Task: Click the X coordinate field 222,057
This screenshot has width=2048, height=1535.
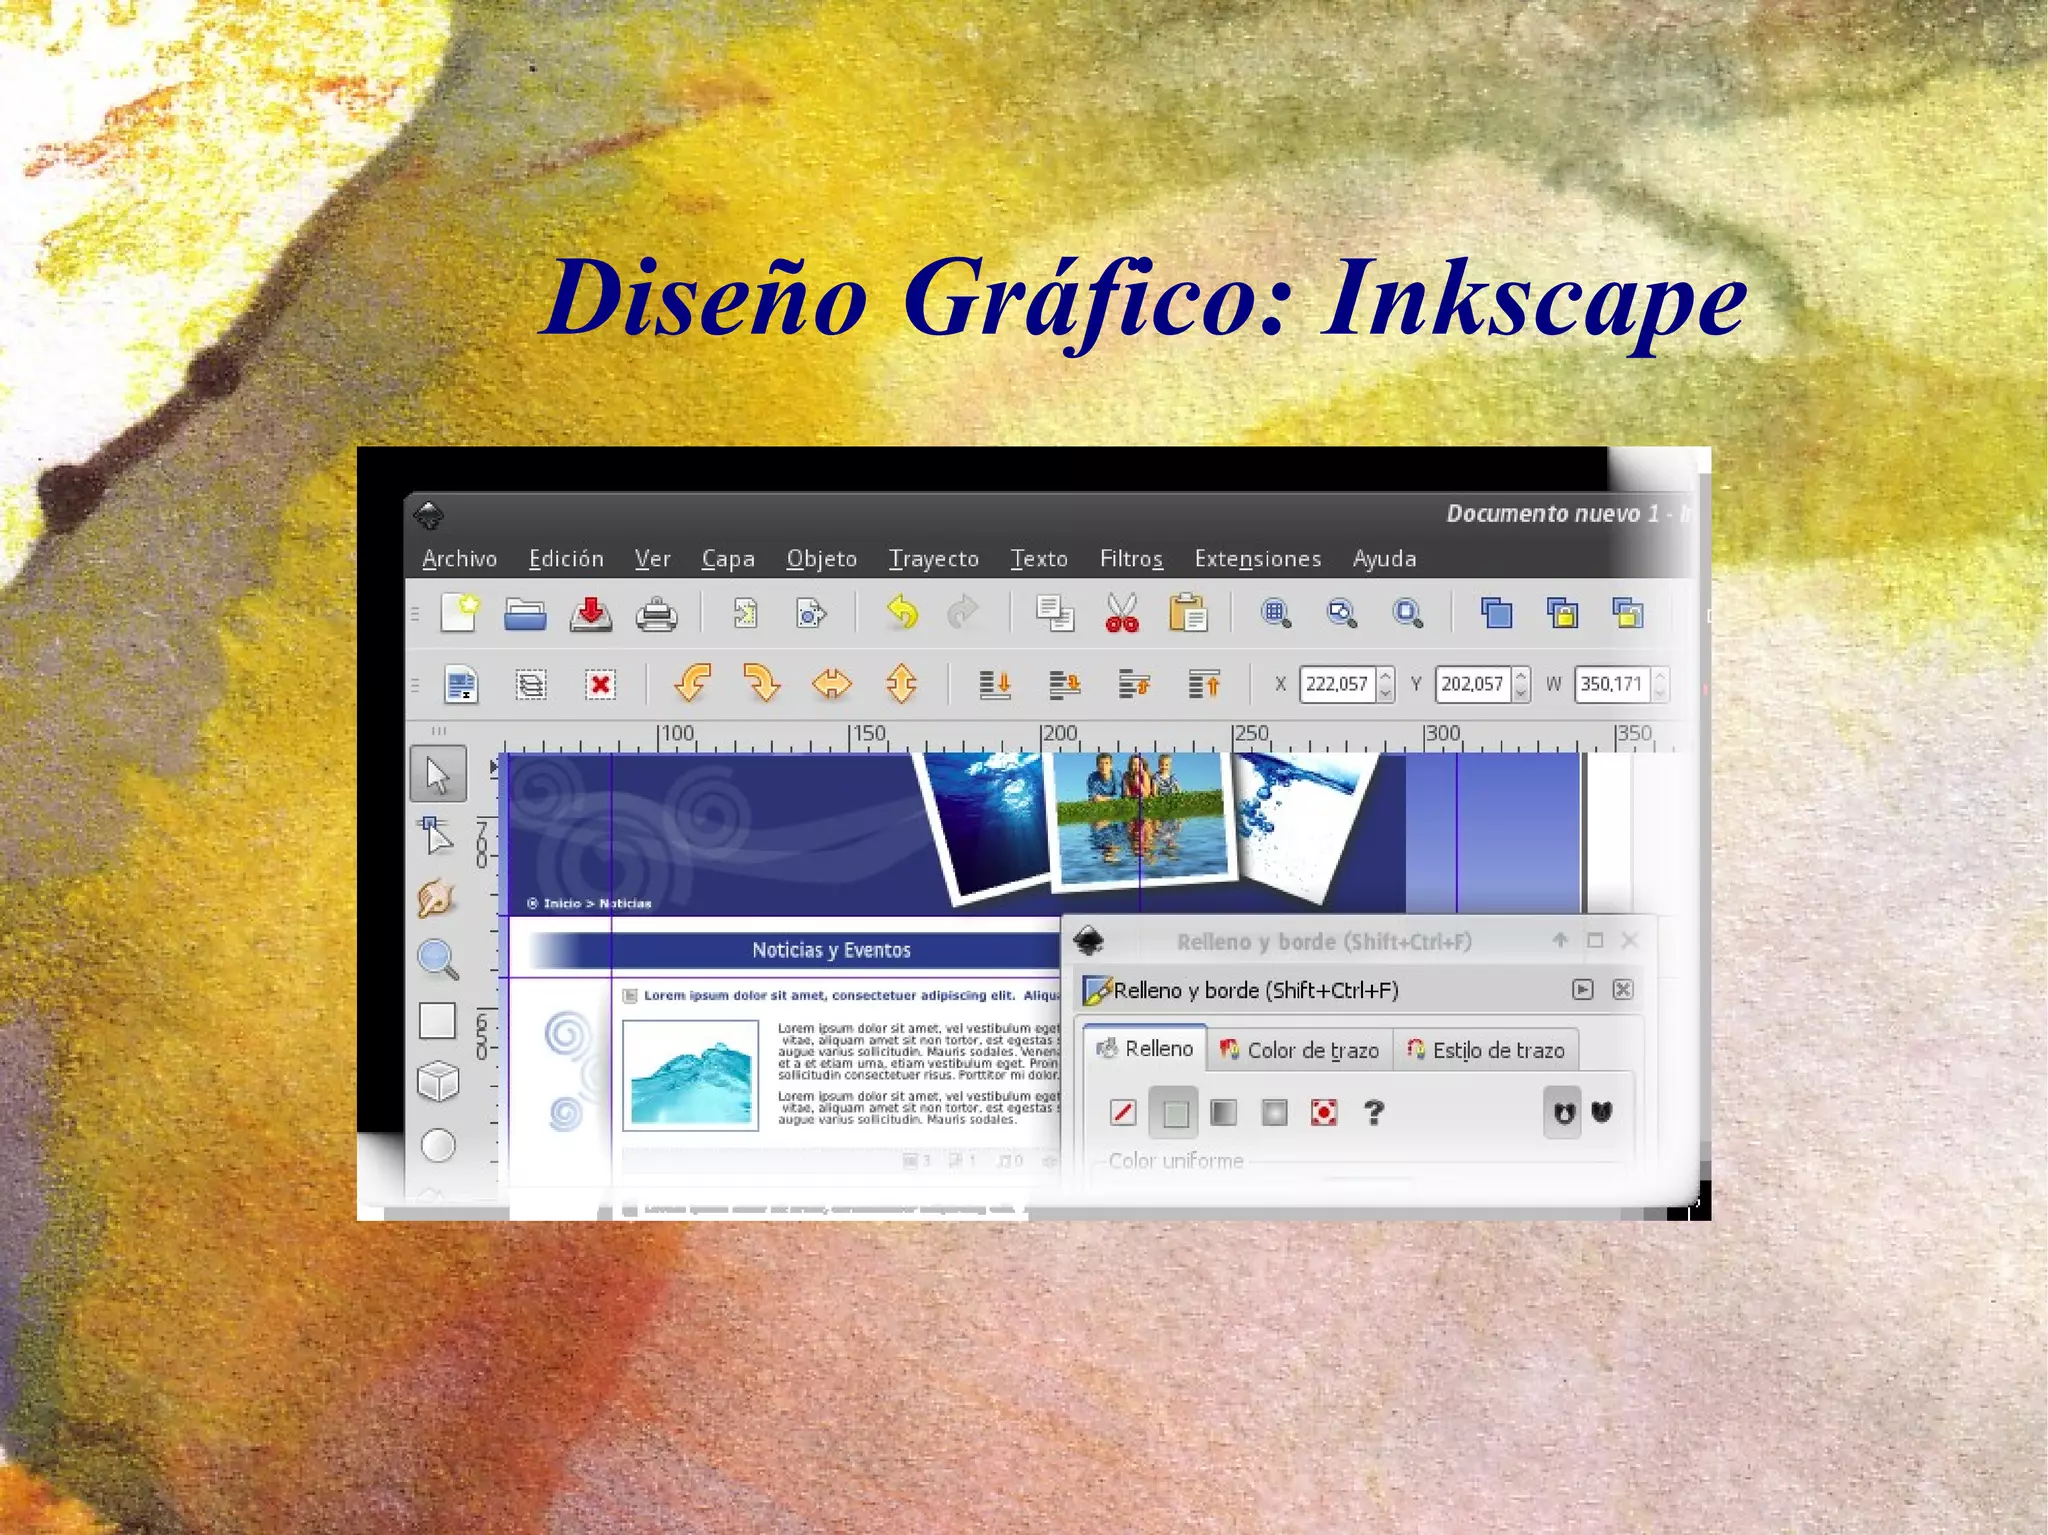Action: click(1337, 684)
